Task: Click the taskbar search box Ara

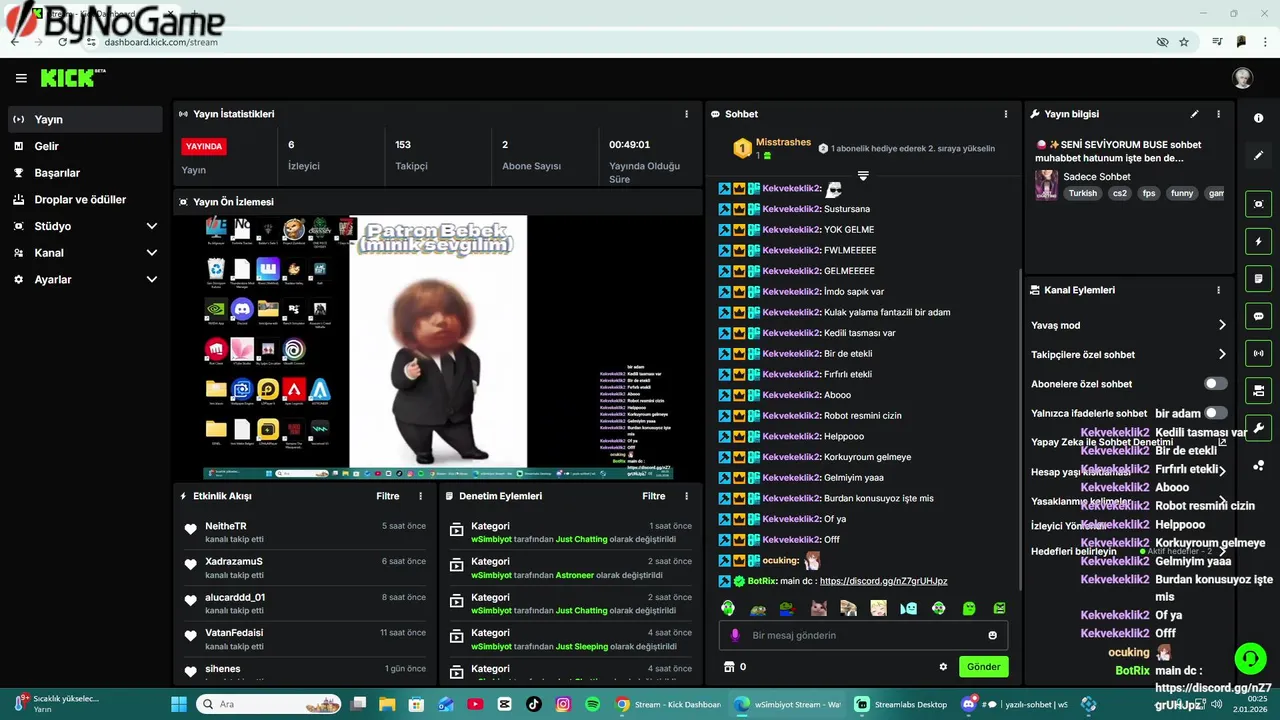Action: 269,704
